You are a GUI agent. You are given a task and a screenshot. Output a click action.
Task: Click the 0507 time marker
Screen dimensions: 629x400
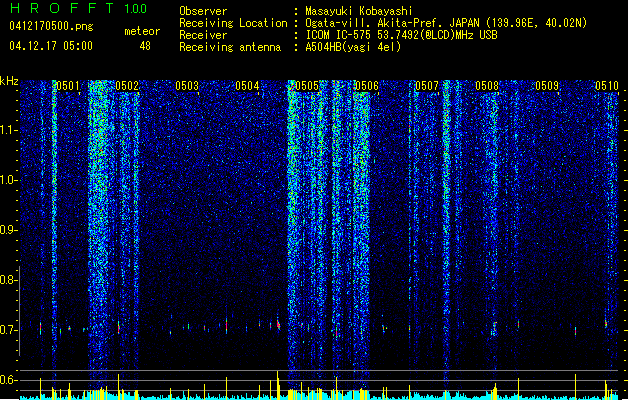[x=427, y=85]
